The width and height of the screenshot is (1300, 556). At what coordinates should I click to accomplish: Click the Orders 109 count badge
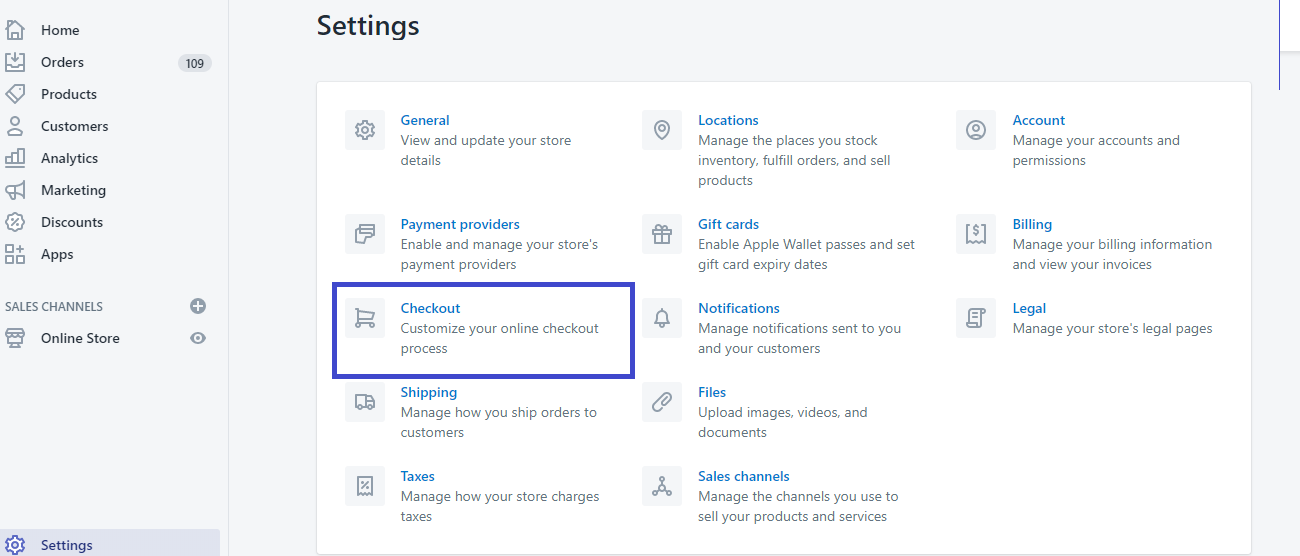(195, 63)
